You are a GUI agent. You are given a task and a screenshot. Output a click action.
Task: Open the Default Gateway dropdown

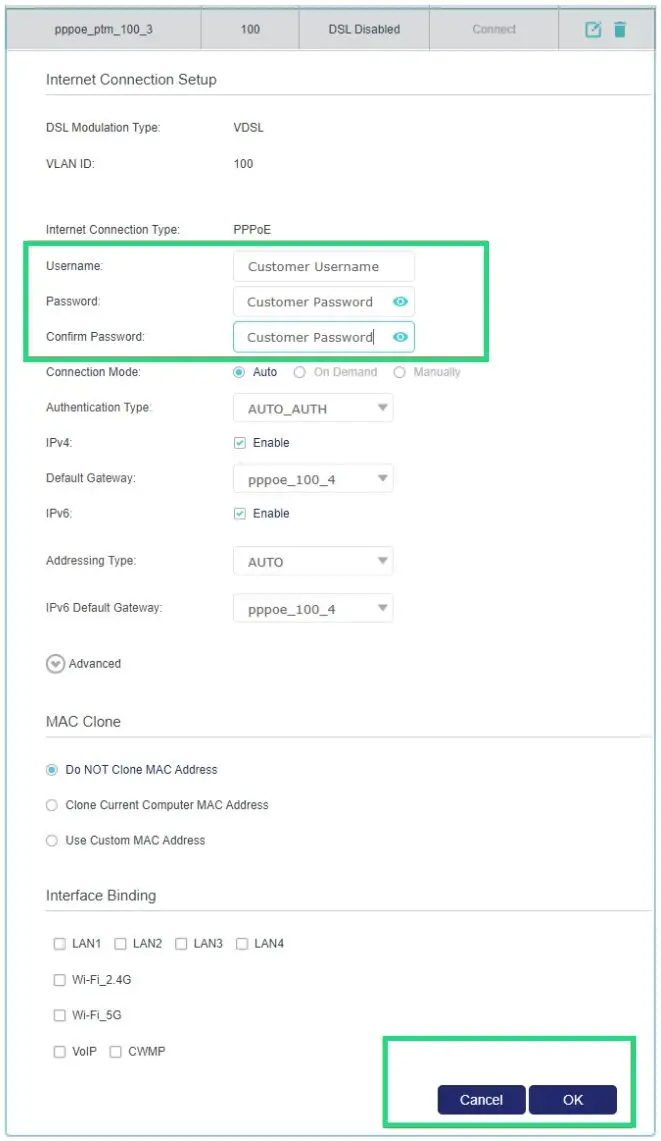point(312,478)
